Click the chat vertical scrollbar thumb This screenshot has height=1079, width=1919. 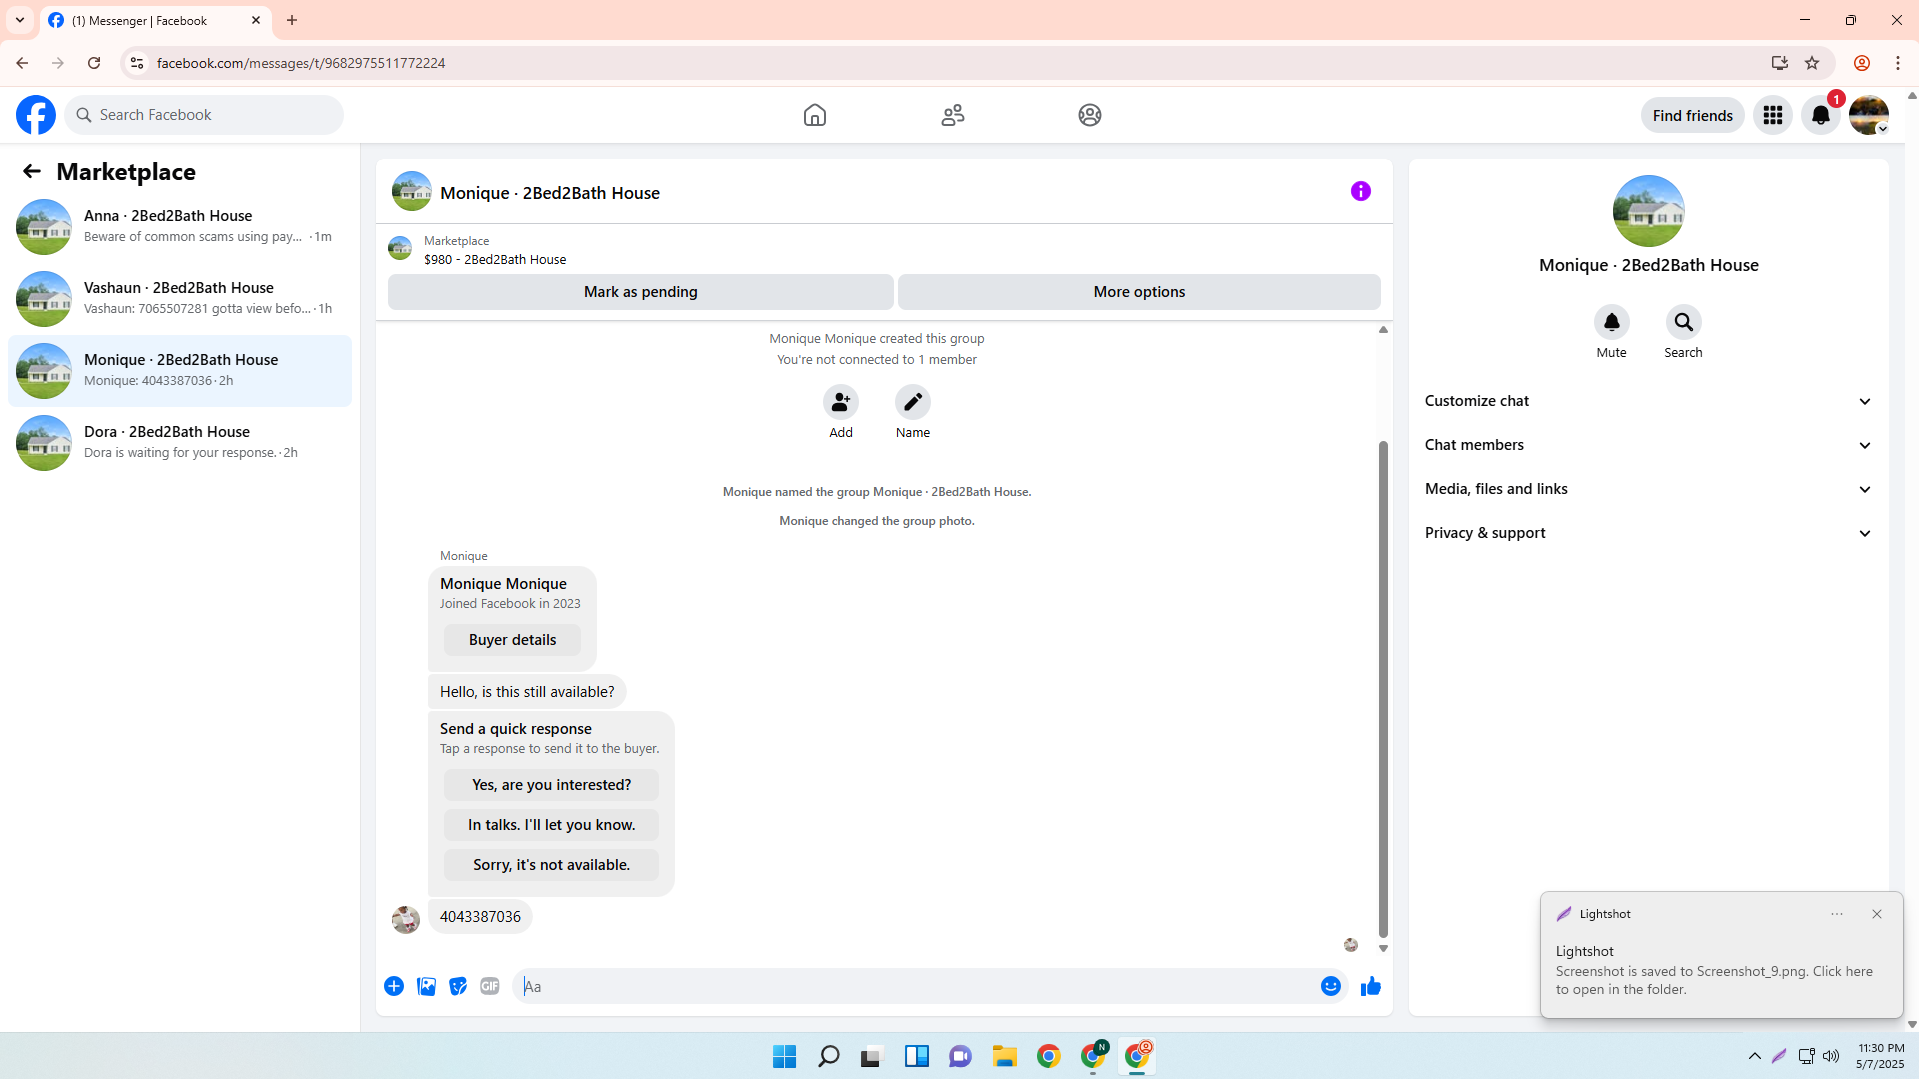(x=1384, y=690)
